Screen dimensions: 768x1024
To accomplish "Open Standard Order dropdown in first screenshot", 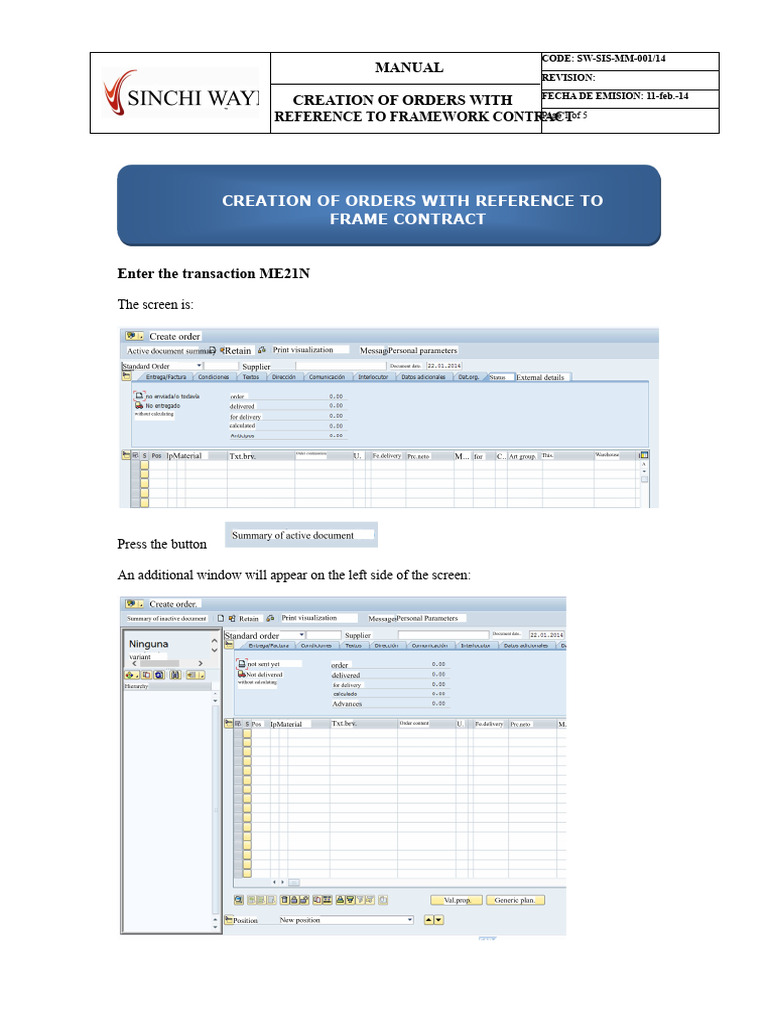I will [x=200, y=366].
